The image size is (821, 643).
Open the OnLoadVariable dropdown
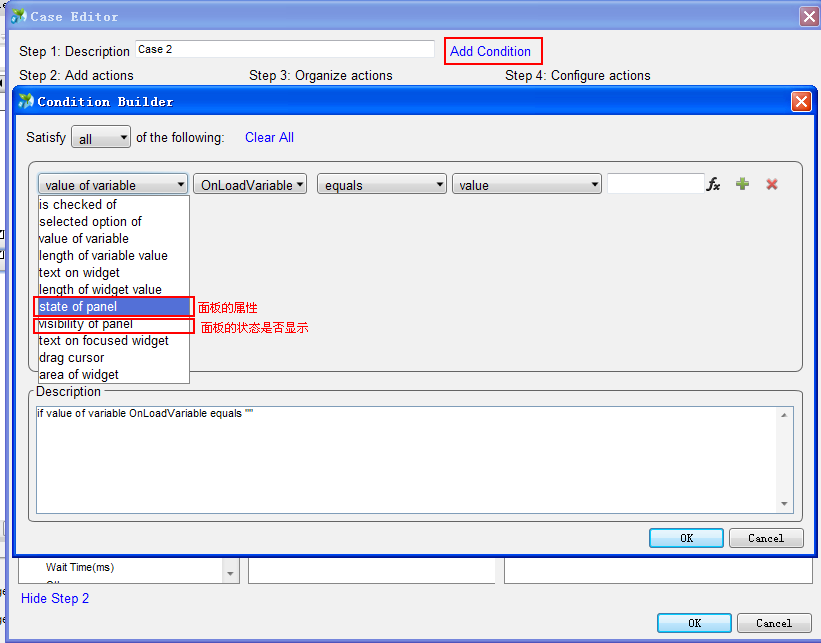tap(250, 184)
